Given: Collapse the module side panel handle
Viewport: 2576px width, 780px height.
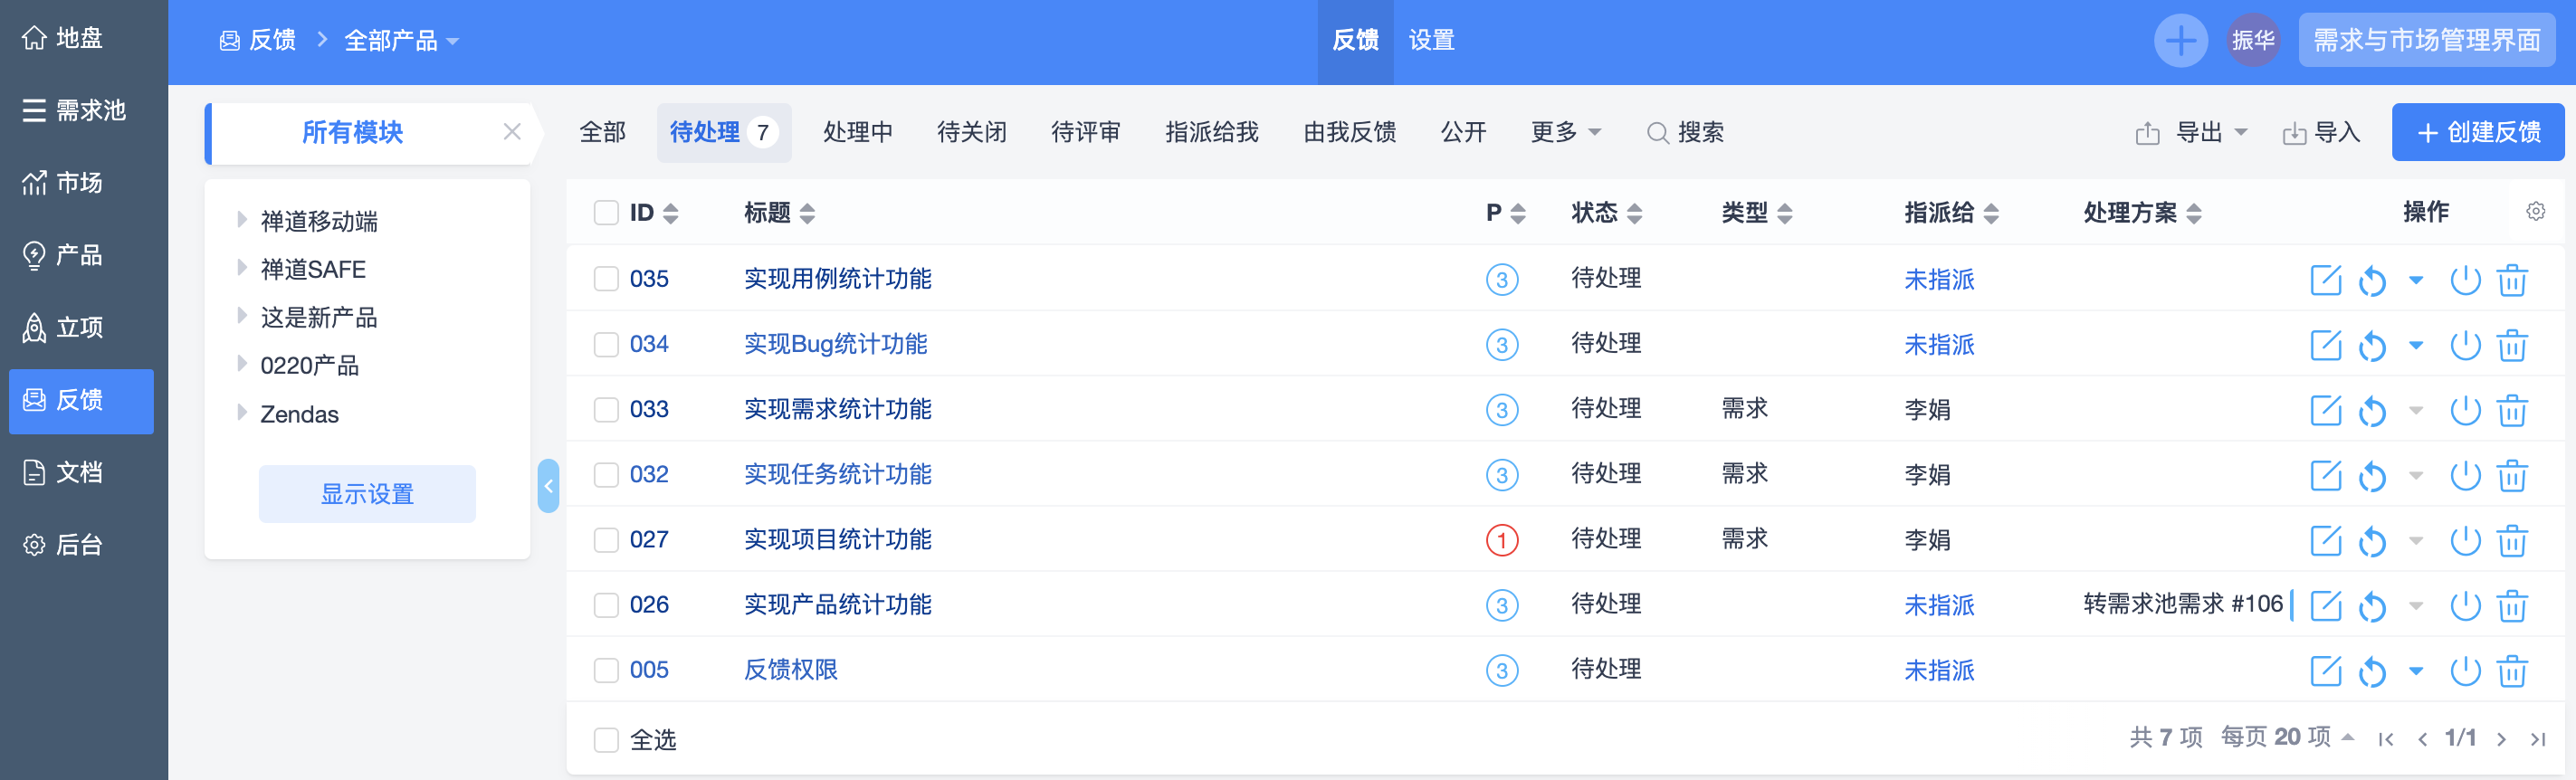Looking at the screenshot, I should tap(548, 486).
